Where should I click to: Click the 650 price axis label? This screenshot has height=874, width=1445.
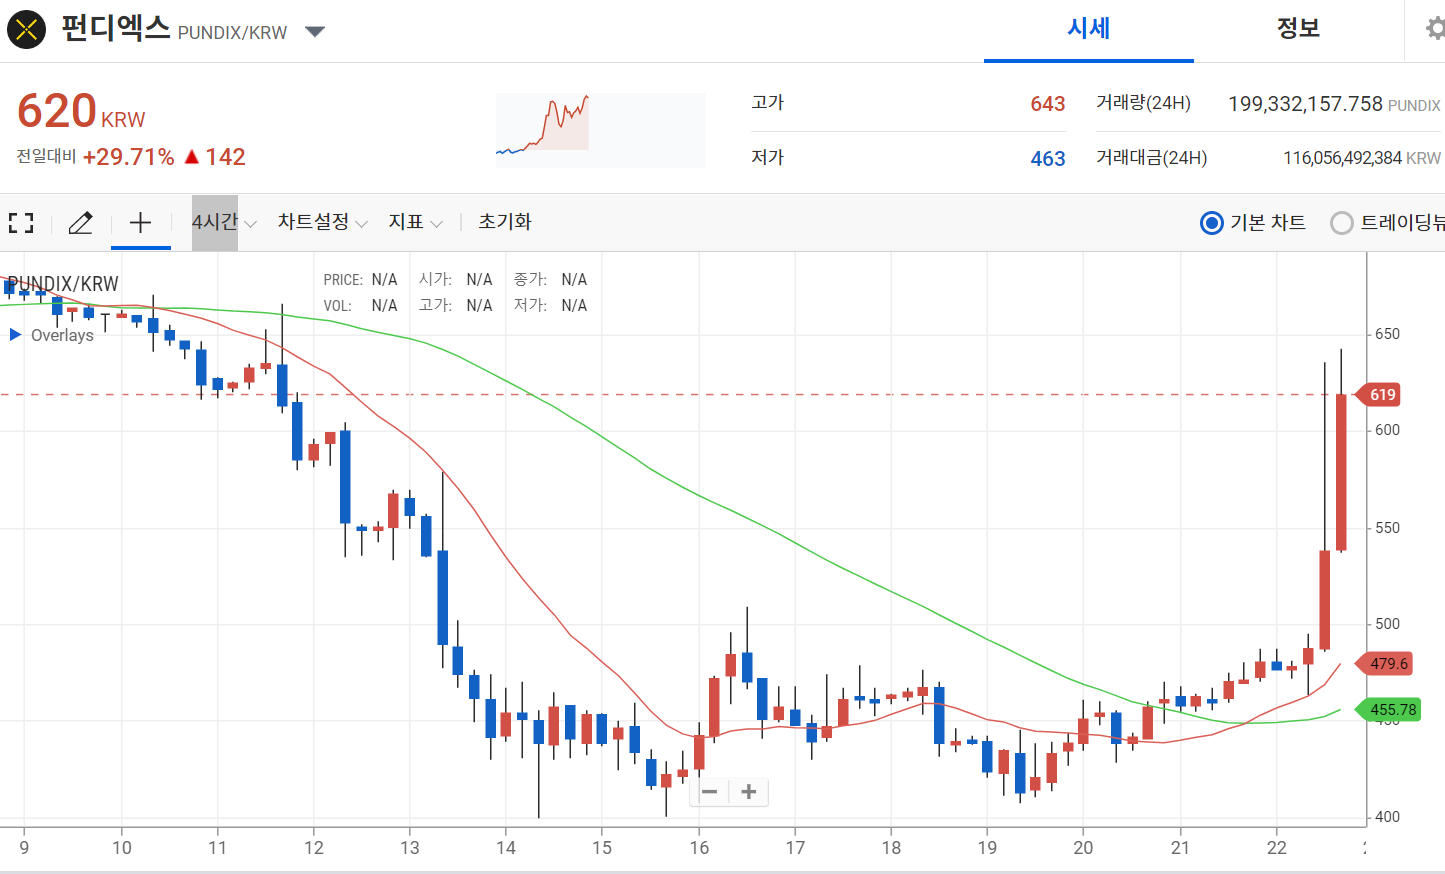pyautogui.click(x=1388, y=334)
